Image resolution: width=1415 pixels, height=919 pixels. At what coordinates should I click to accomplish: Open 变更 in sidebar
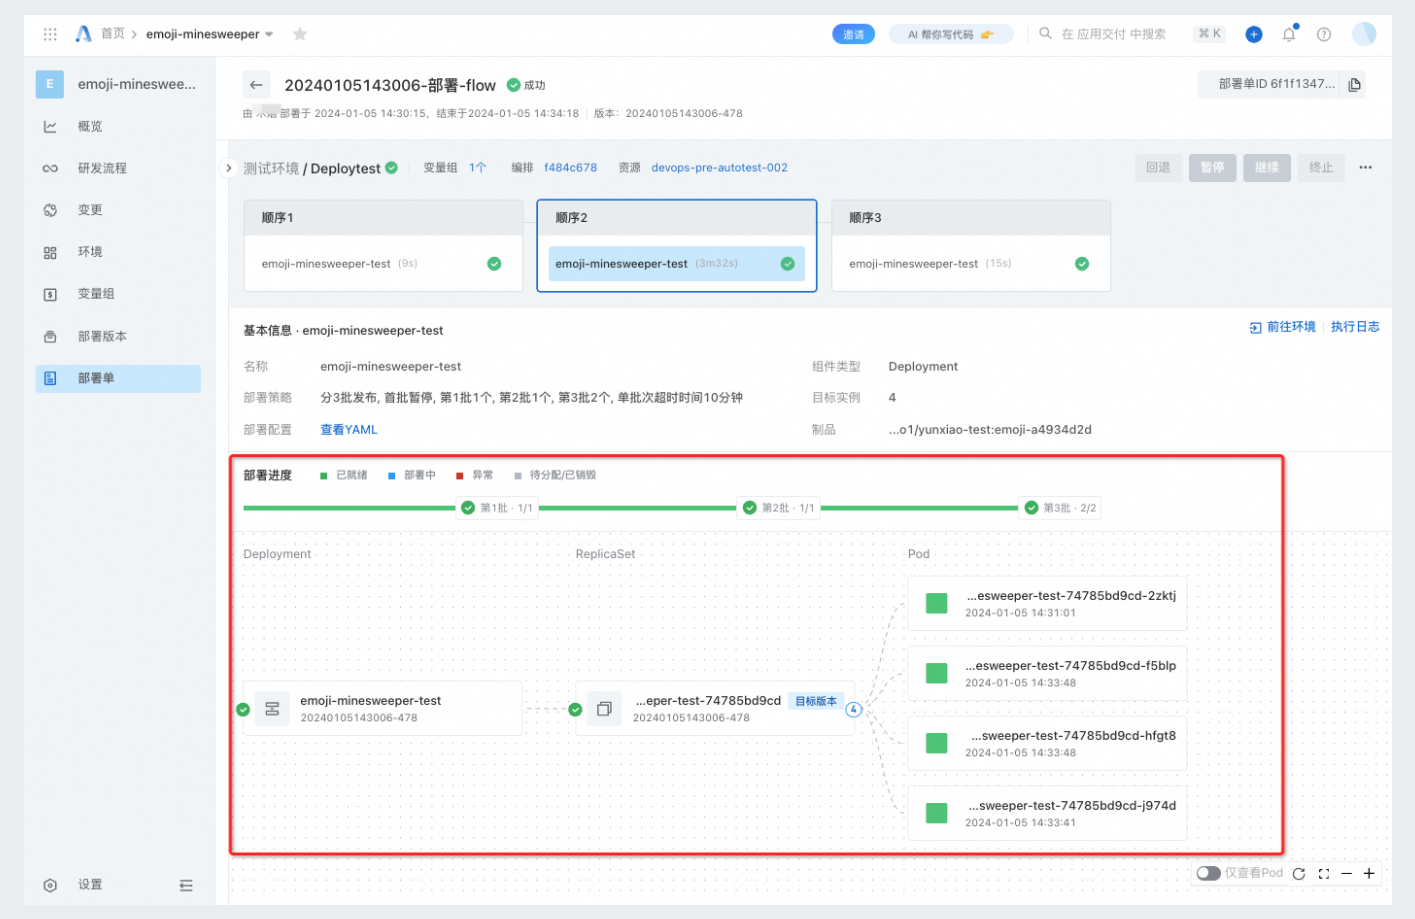click(118, 210)
